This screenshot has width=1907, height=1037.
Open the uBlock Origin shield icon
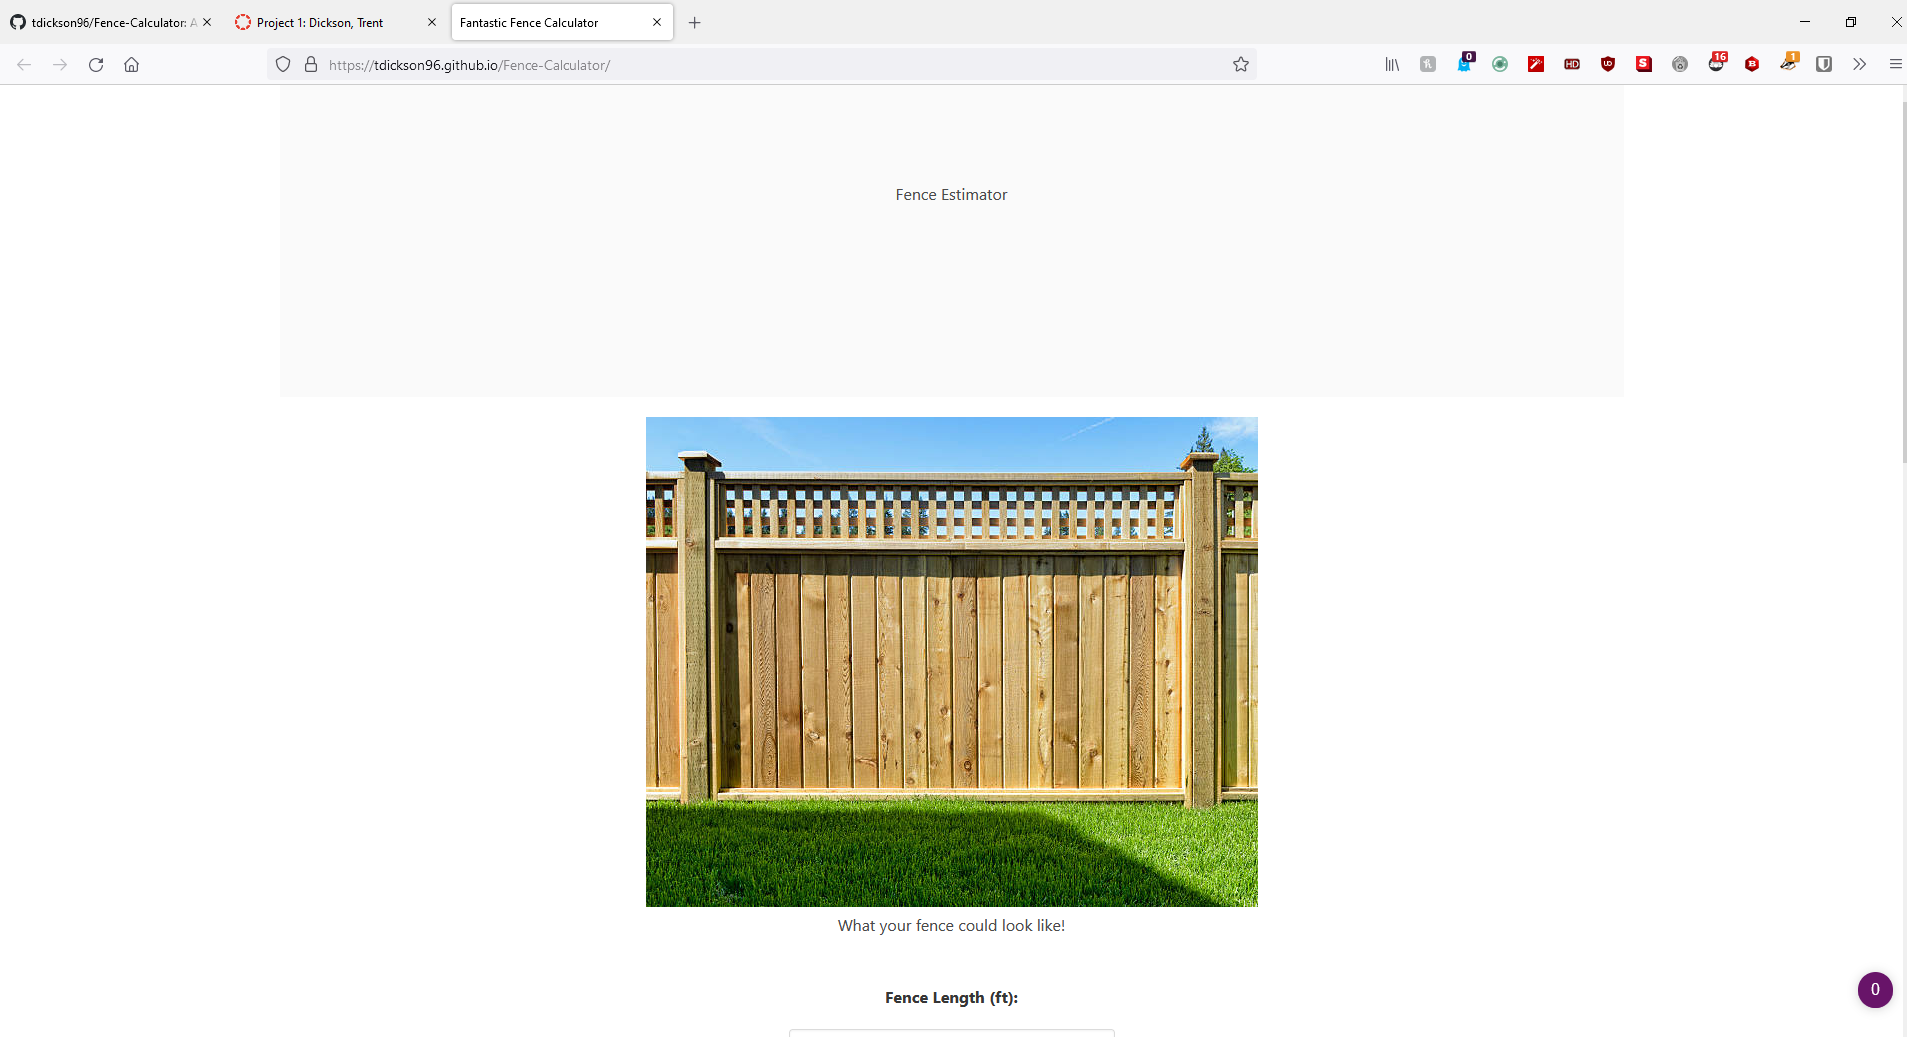pyautogui.click(x=1608, y=65)
